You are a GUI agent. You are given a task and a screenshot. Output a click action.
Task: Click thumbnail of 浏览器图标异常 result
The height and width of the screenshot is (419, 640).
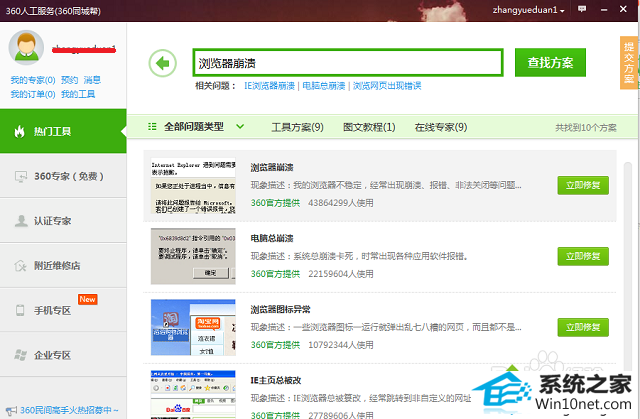coord(193,327)
